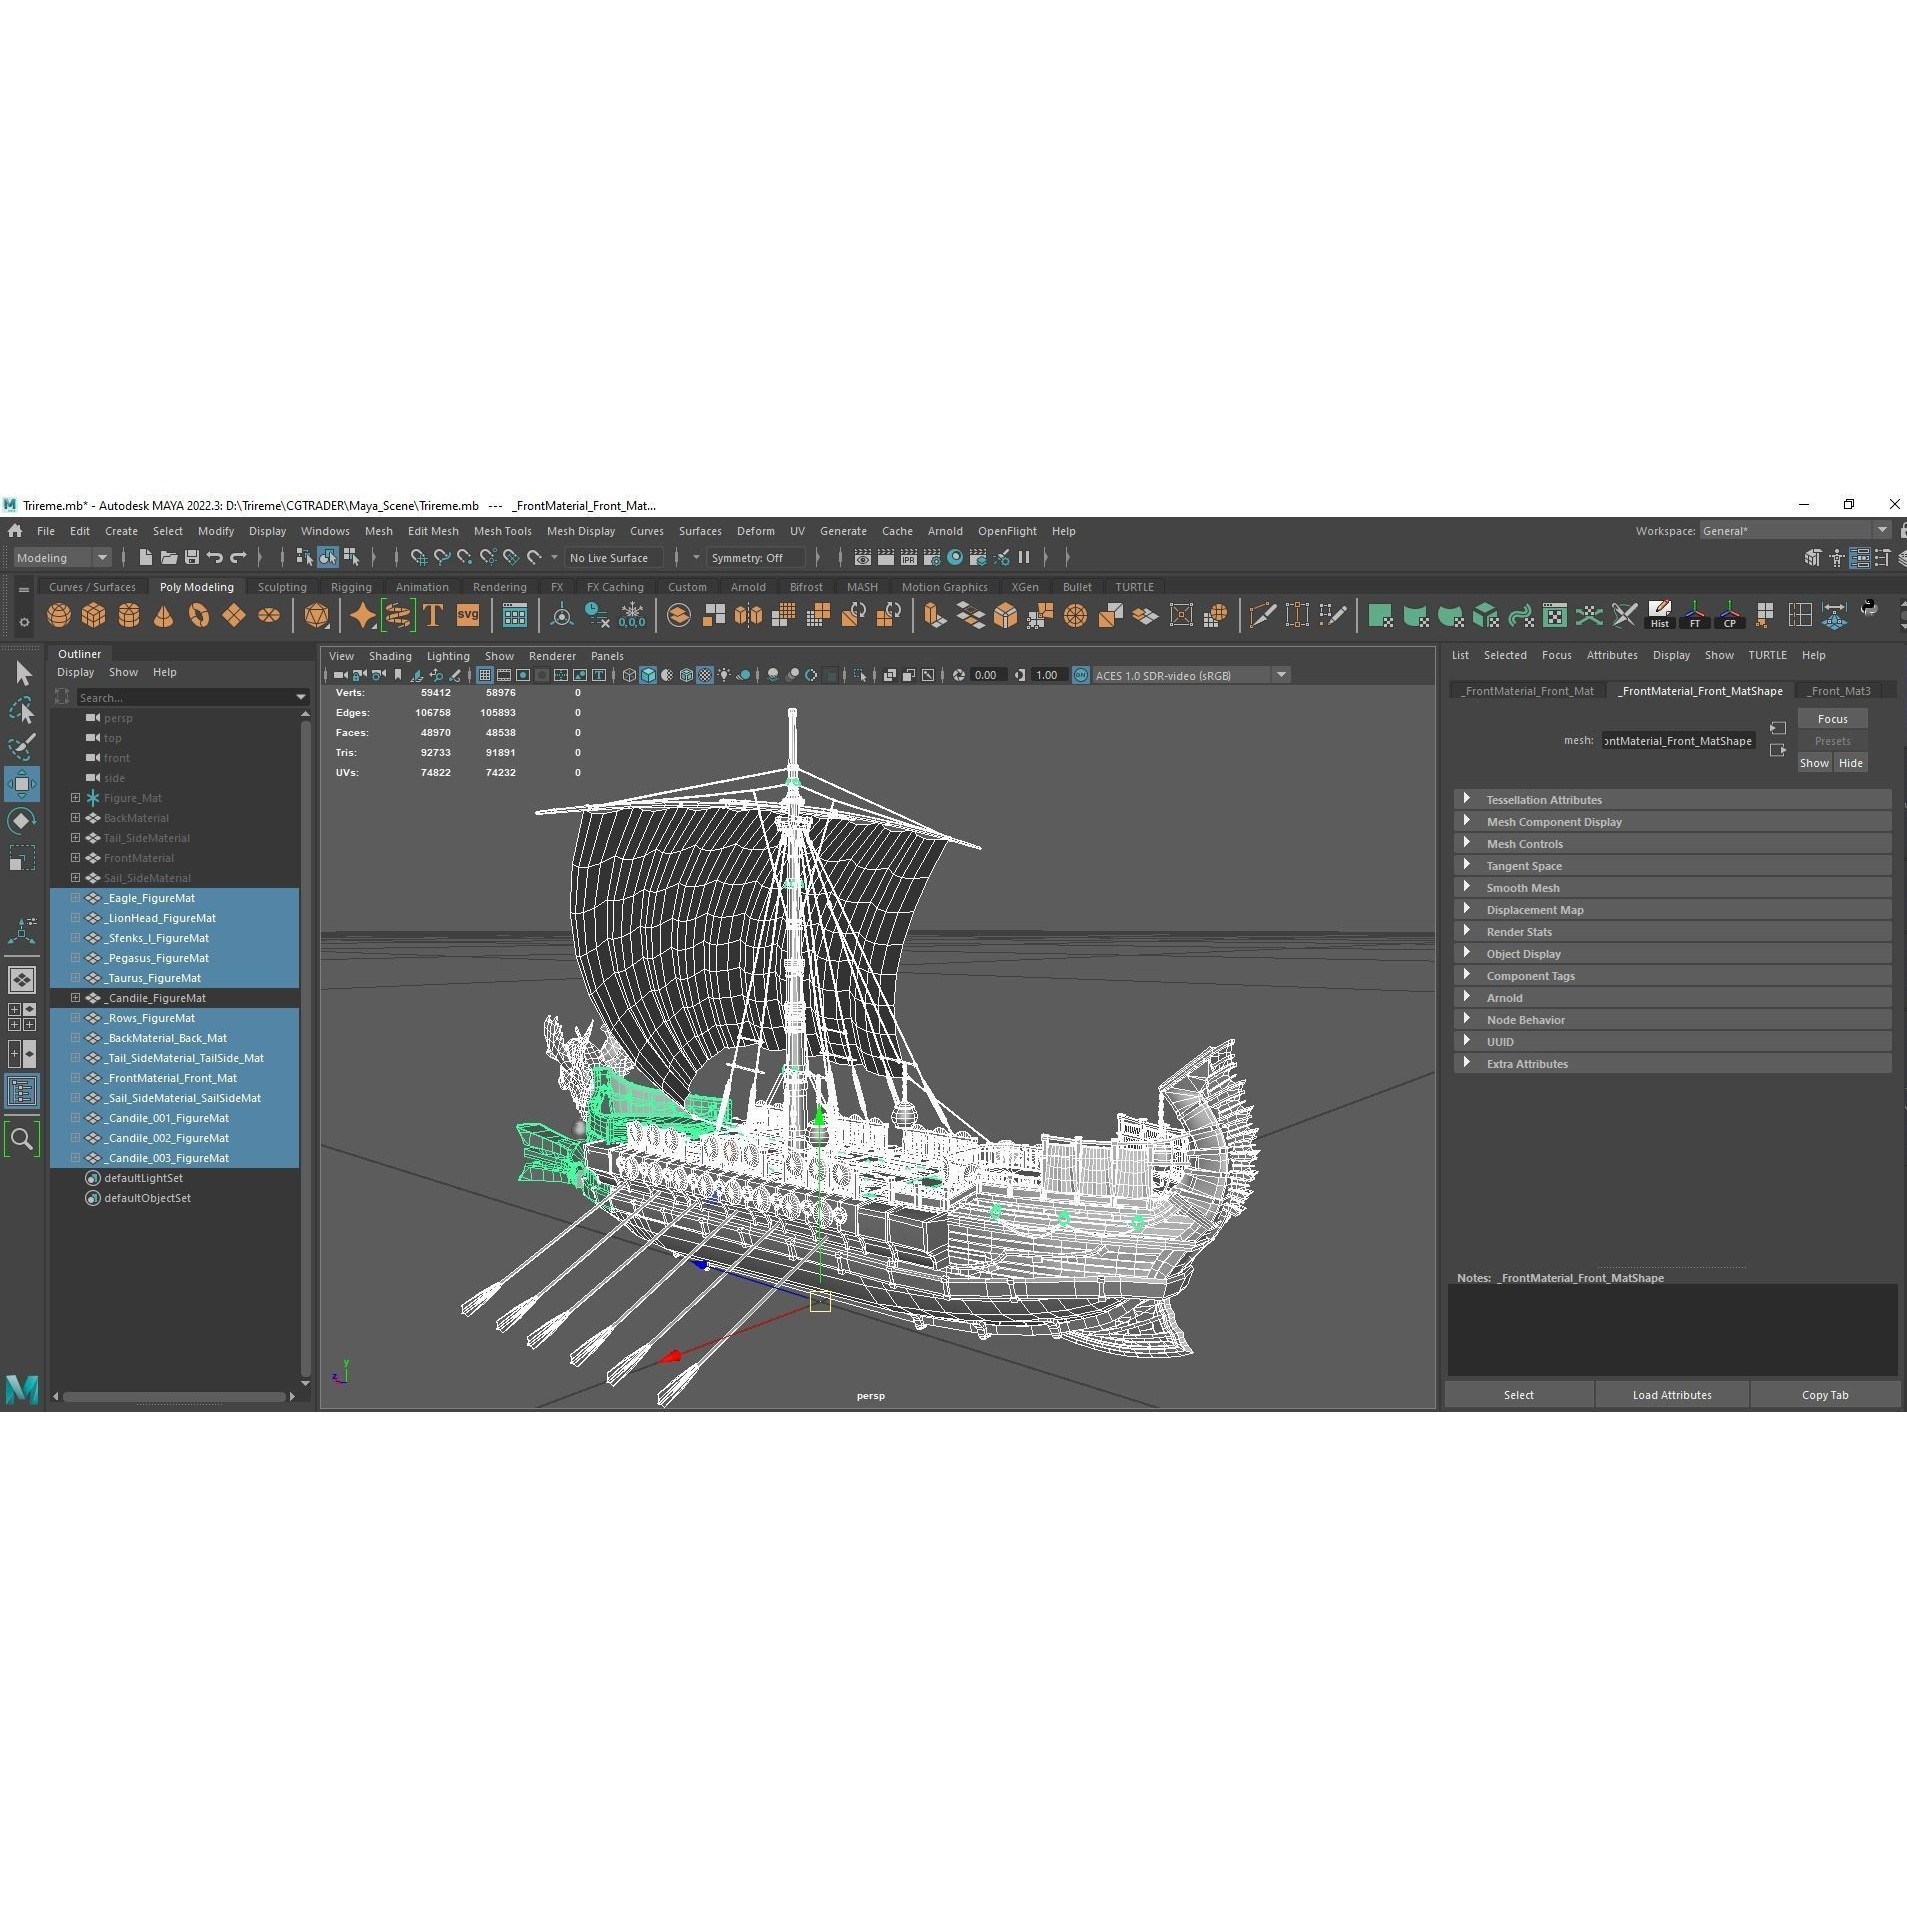This screenshot has height=1907, width=1907.
Task: Open the Mesh Tools menu
Action: (503, 530)
